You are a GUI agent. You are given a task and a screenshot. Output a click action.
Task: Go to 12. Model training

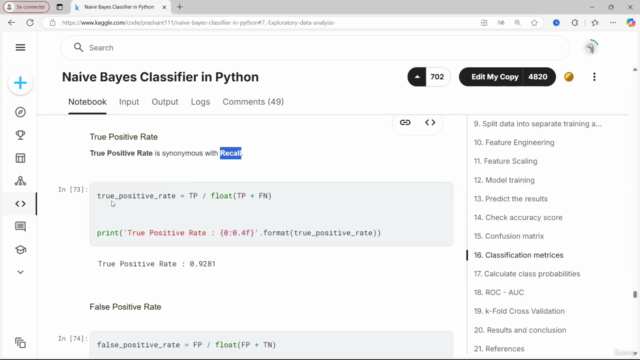tap(504, 180)
